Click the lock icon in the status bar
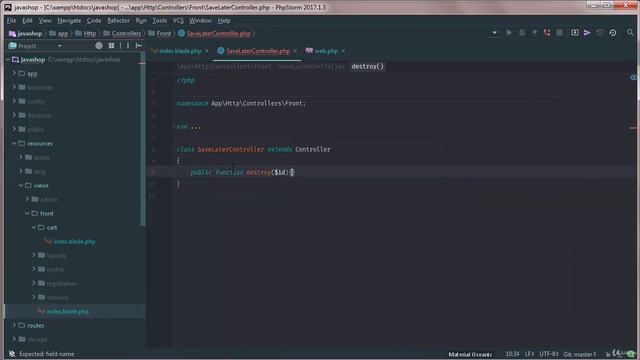Image resolution: width=640 pixels, height=360 pixels. click(608, 354)
